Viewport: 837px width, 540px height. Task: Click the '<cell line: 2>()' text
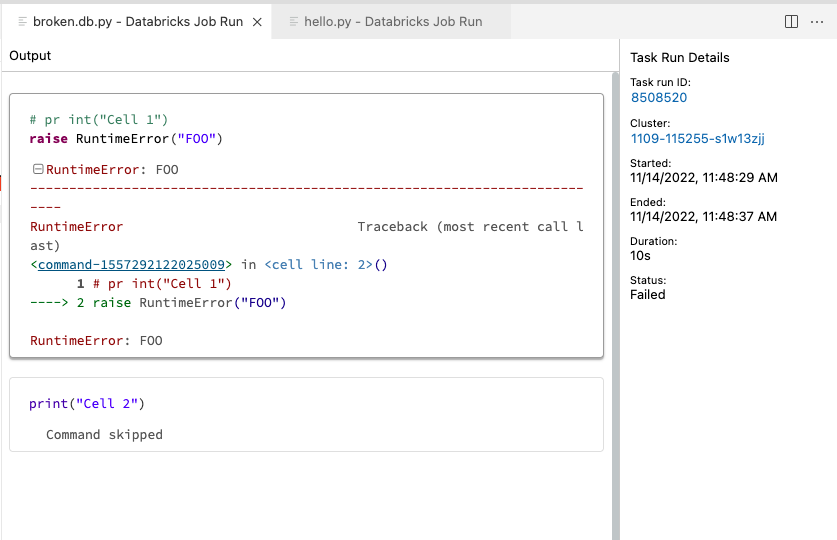(326, 265)
